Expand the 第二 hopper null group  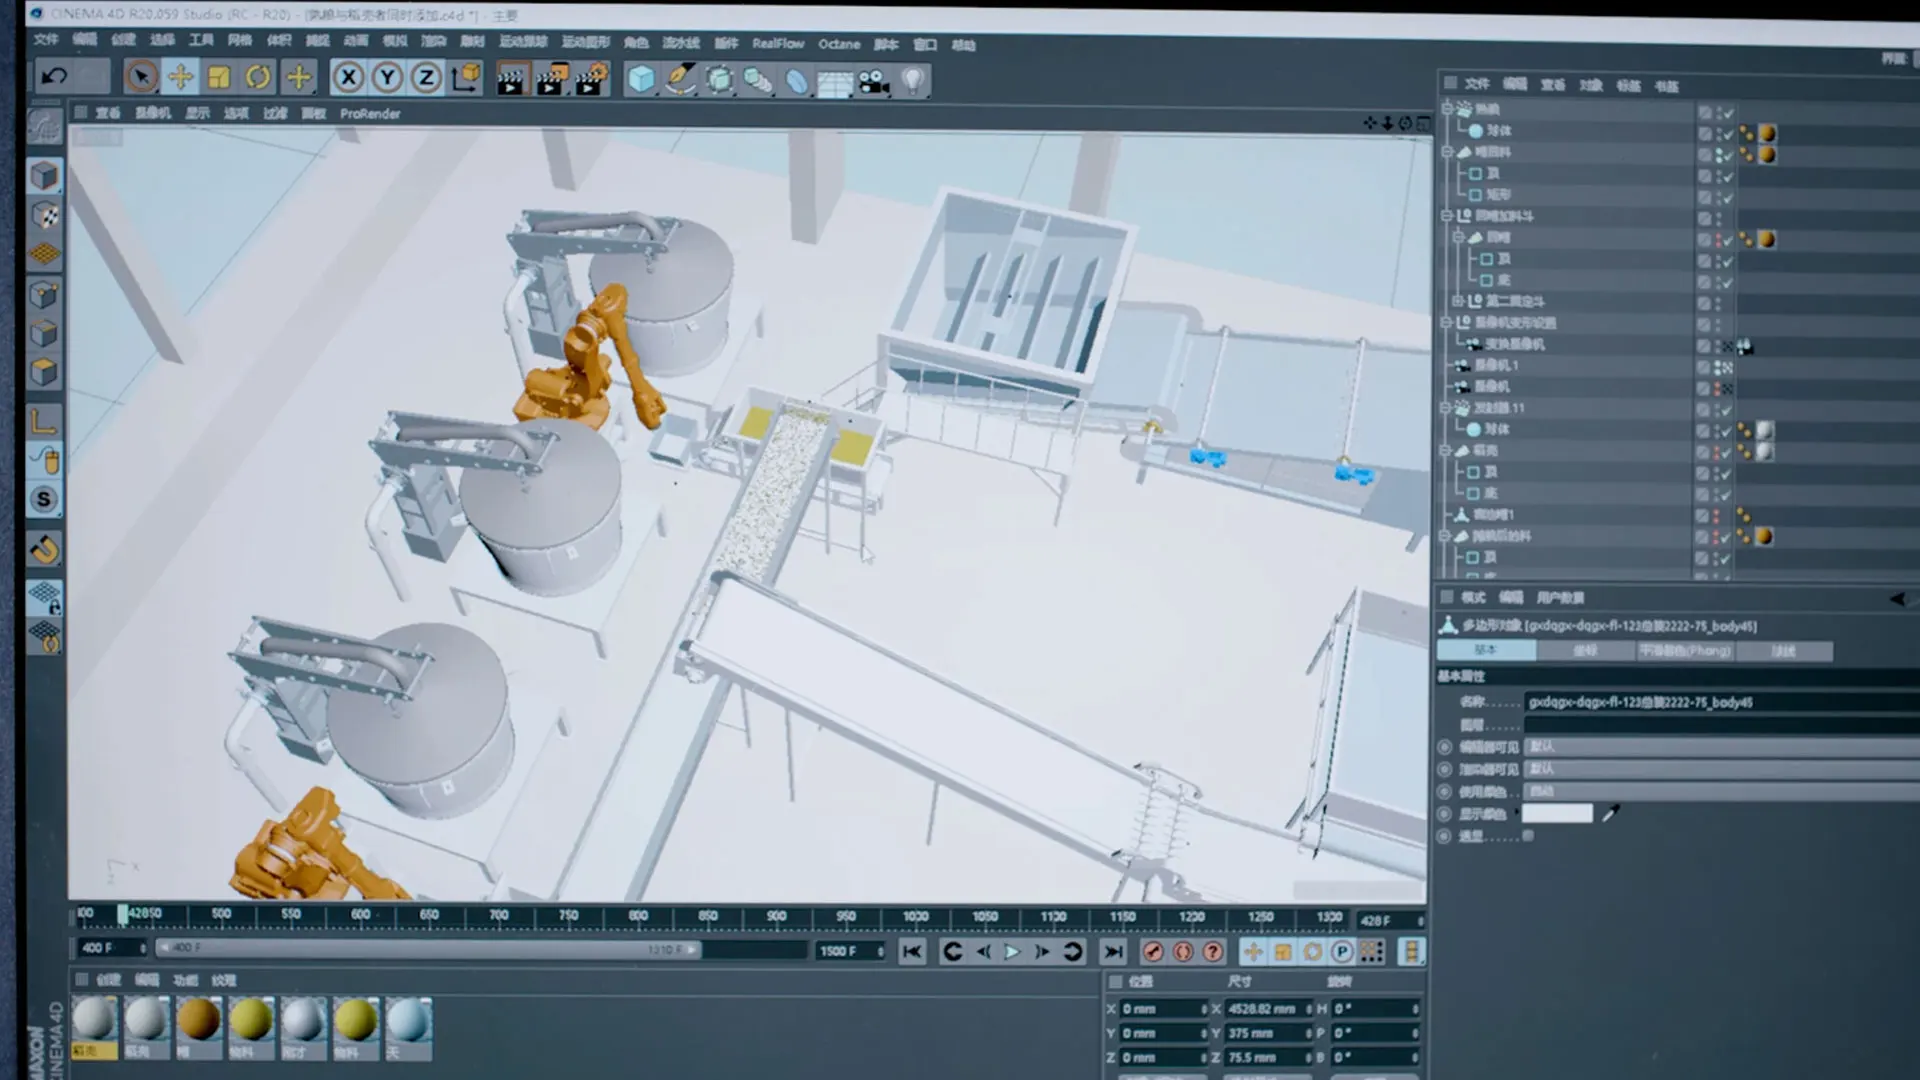1458,301
